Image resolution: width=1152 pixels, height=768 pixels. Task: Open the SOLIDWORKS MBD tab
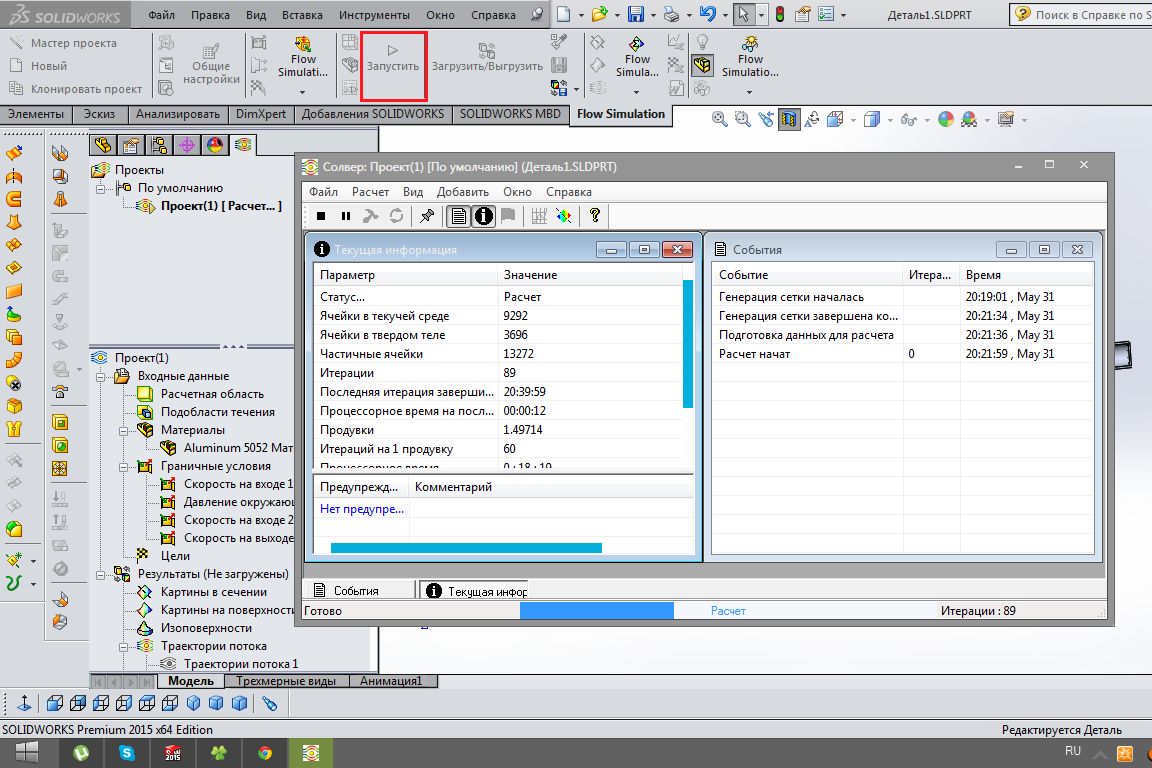pyautogui.click(x=510, y=114)
